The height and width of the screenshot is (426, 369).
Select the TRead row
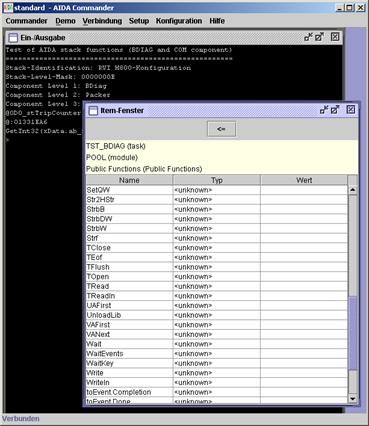pos(217,286)
